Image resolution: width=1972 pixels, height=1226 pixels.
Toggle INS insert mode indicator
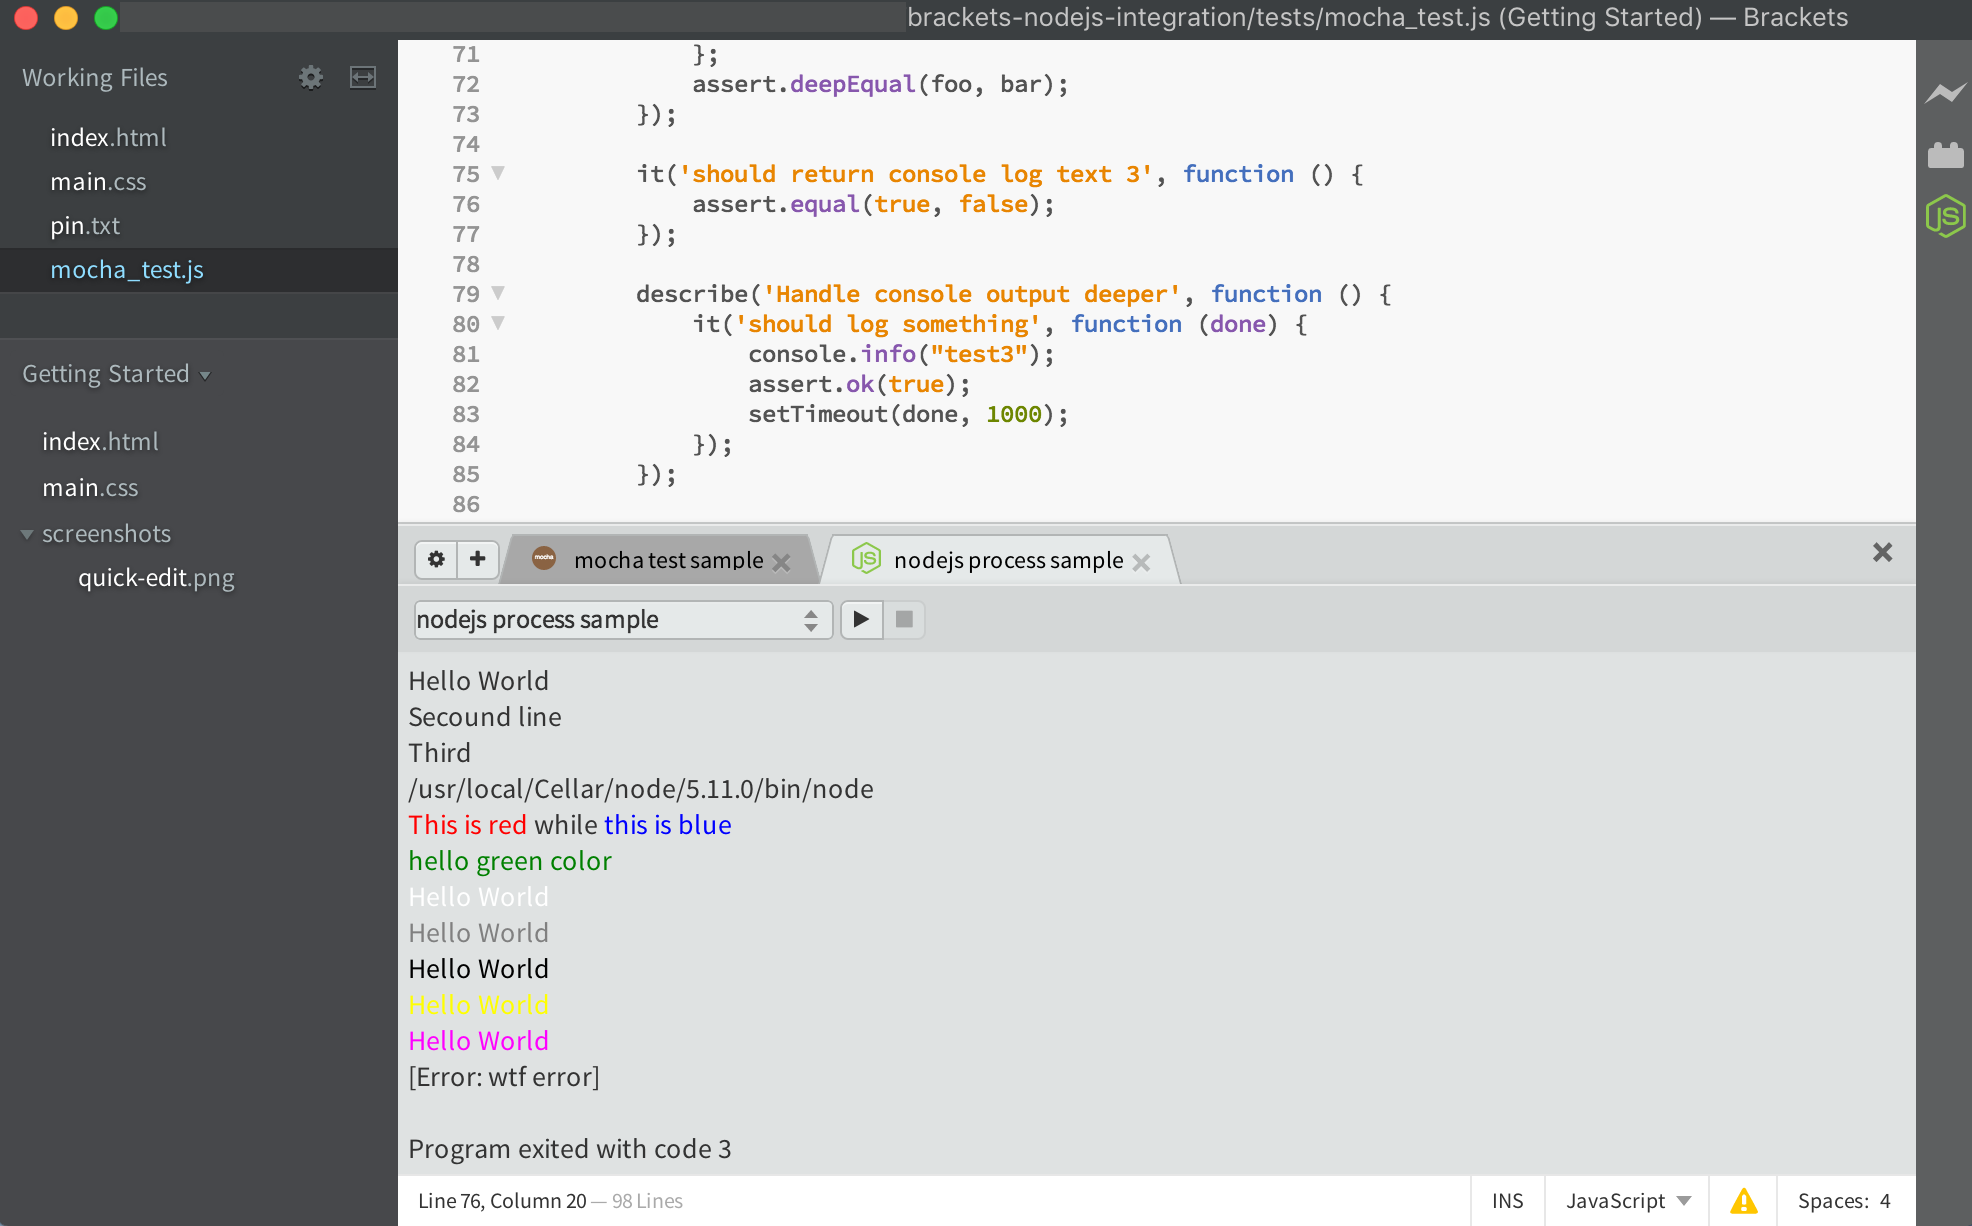tap(1507, 1201)
